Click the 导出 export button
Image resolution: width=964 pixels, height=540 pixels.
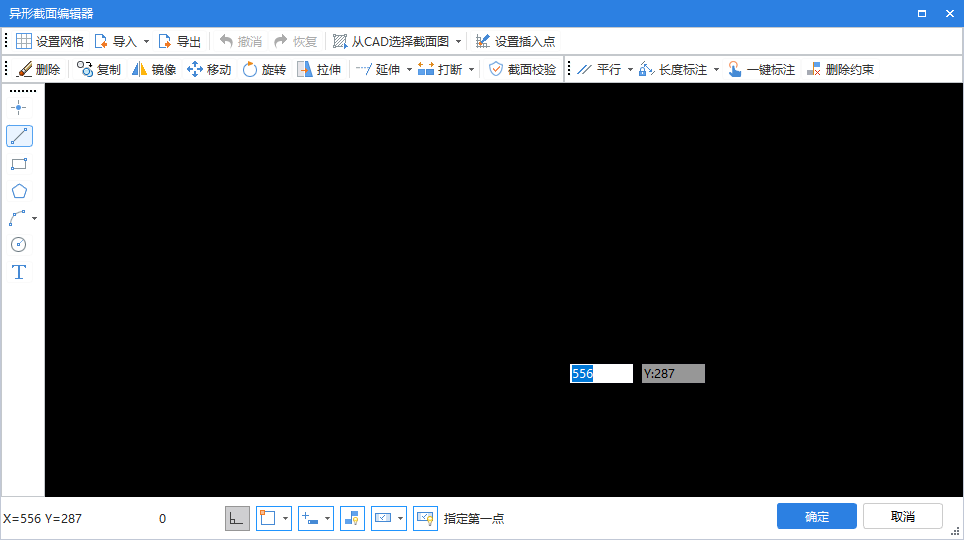pos(180,41)
